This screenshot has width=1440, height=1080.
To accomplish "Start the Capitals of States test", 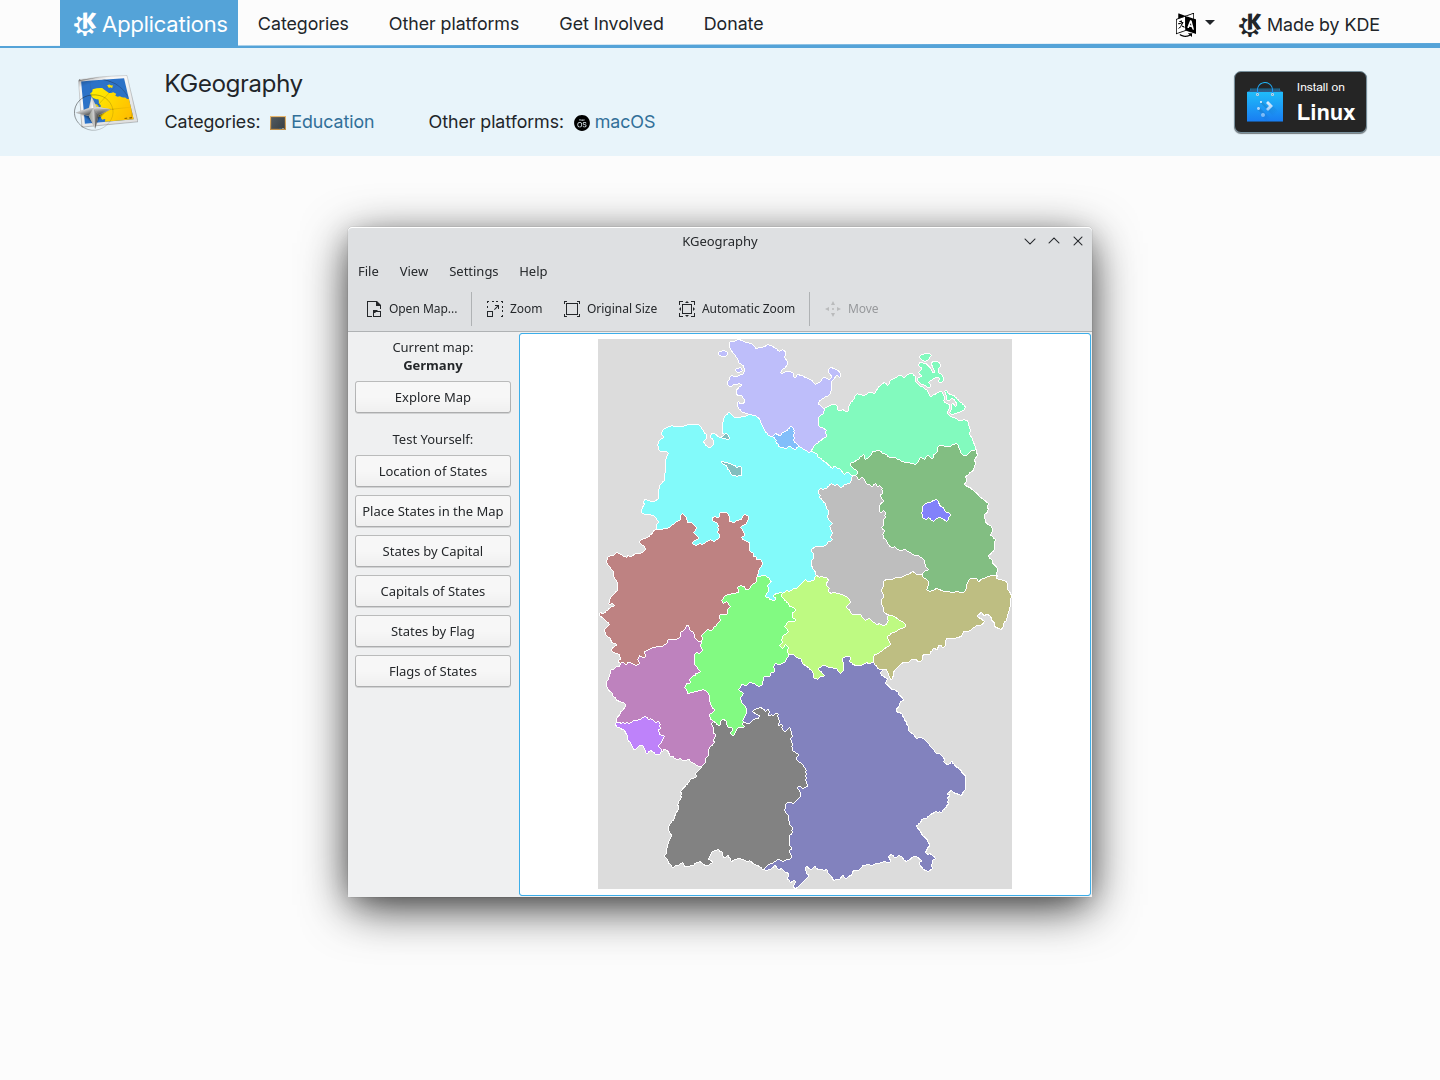I will pos(433,591).
